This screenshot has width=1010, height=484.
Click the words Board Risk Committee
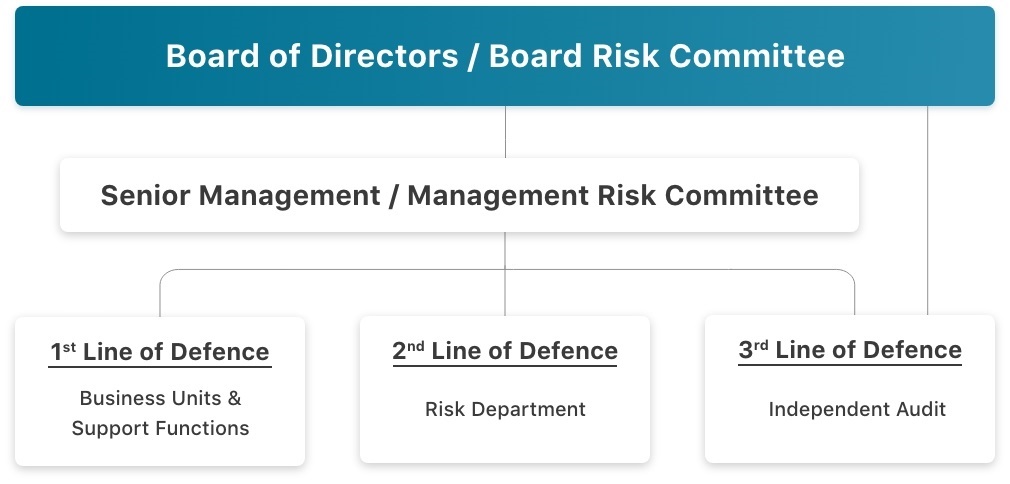[x=667, y=56]
